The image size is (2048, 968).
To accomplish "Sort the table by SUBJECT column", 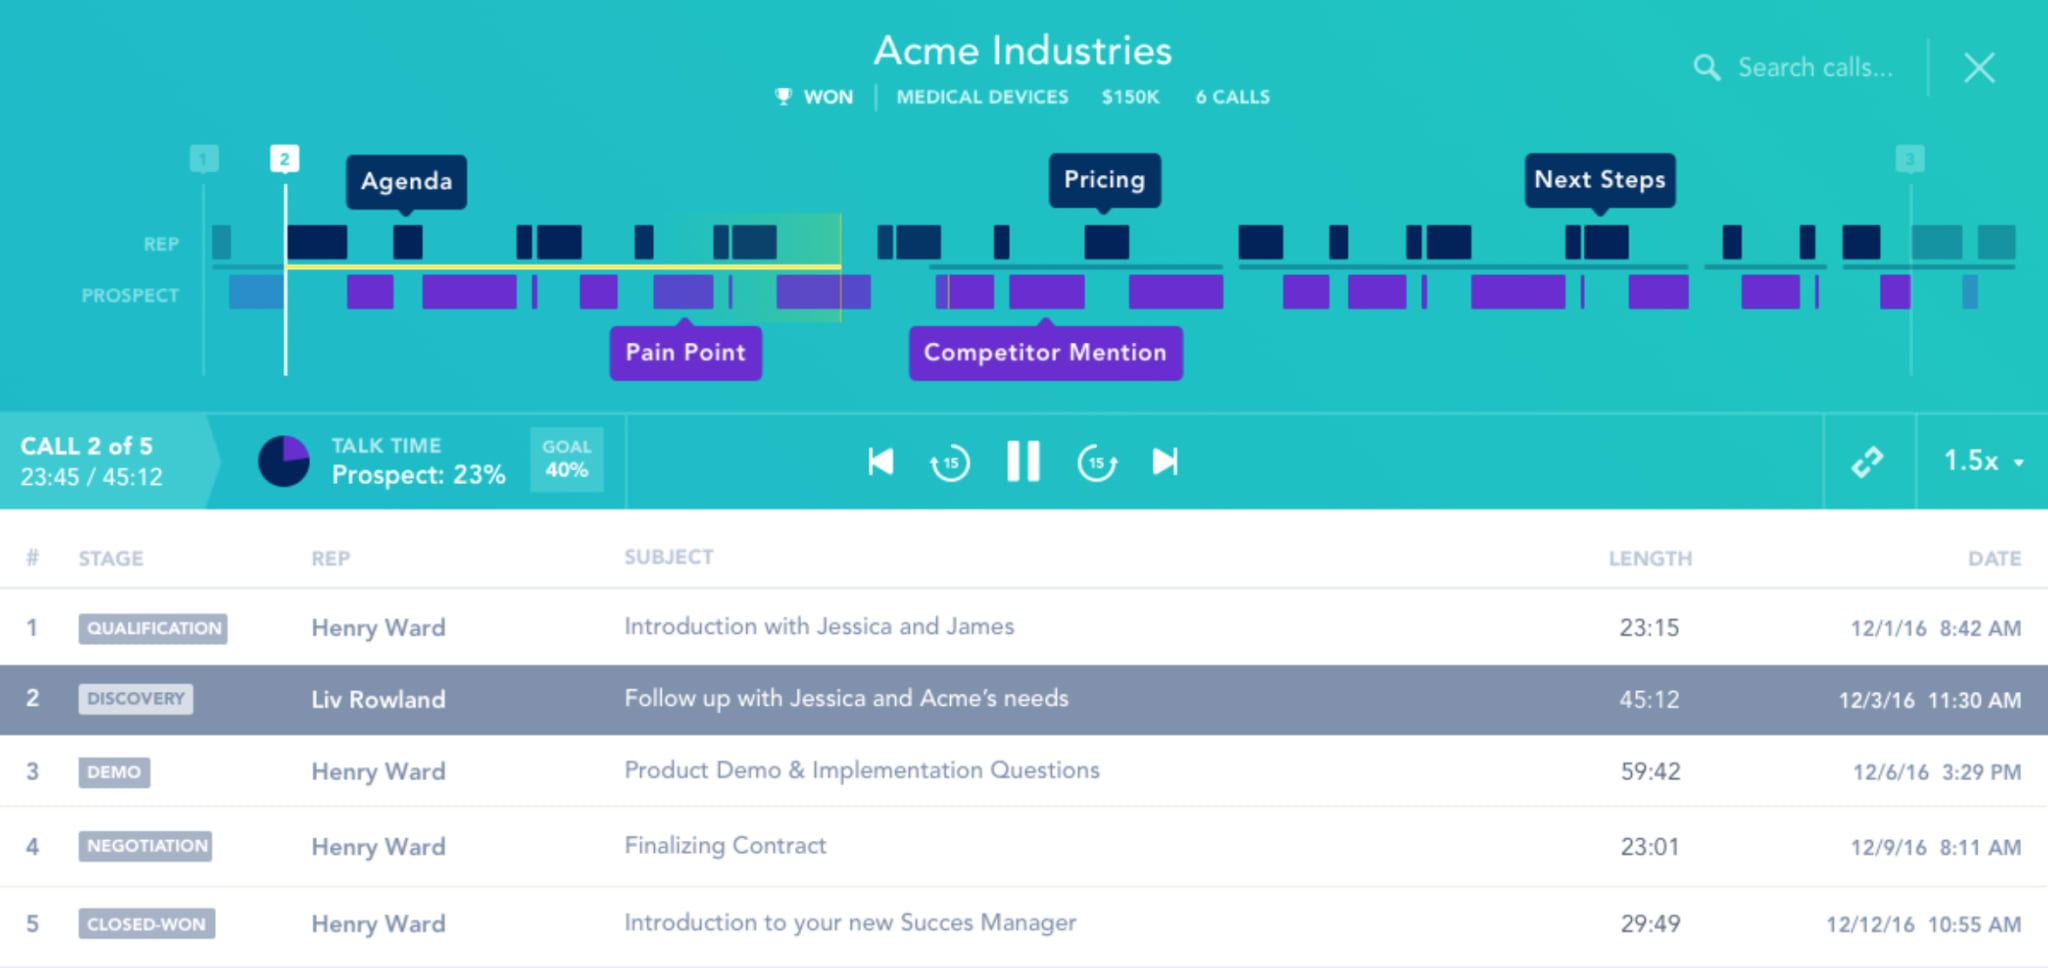I will point(669,557).
